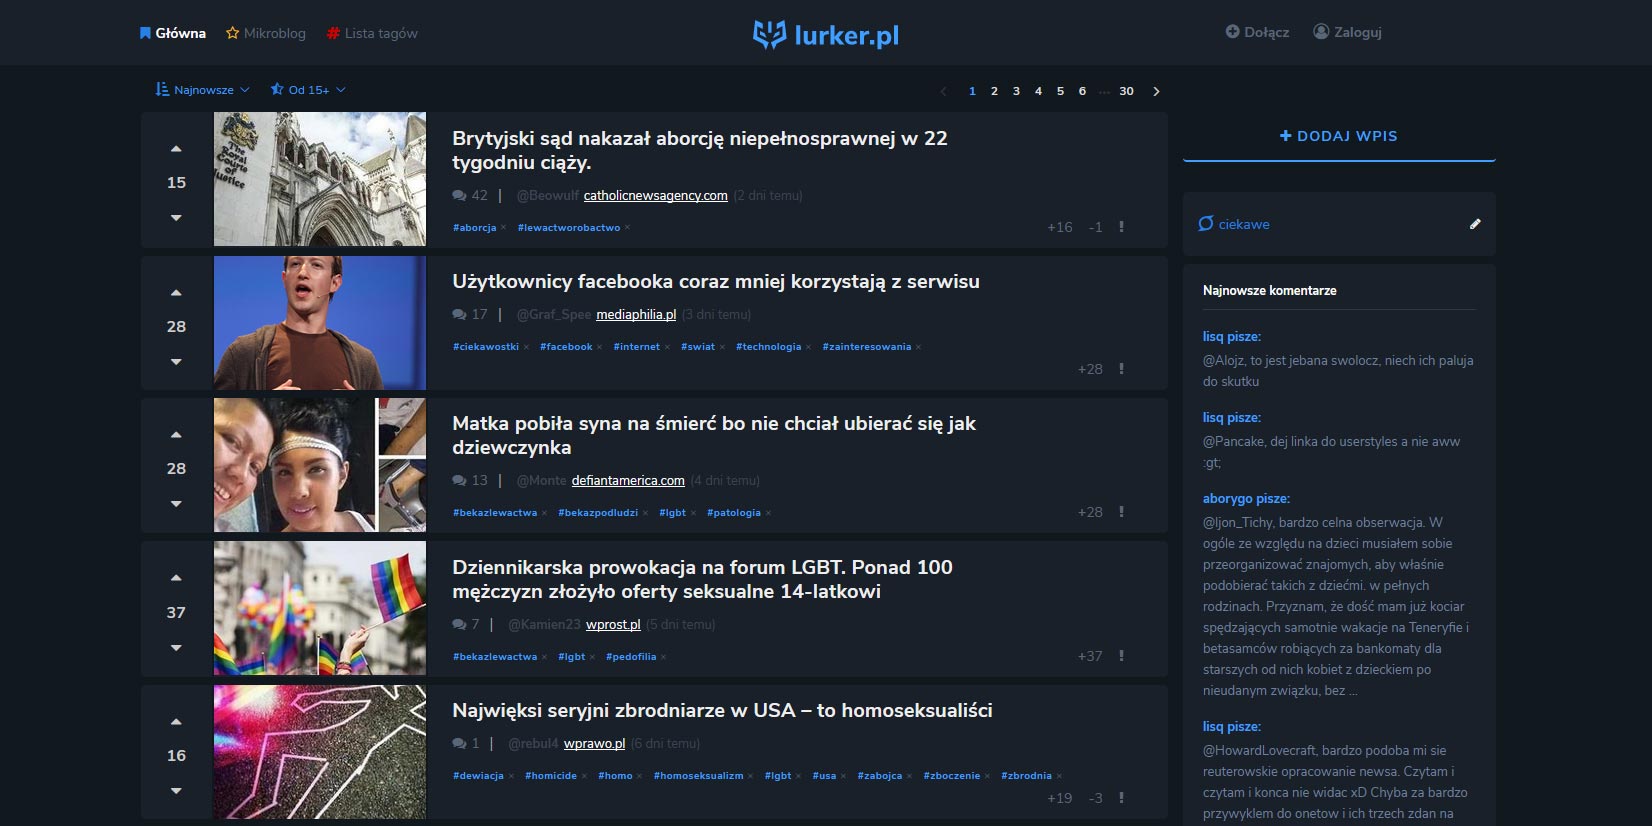
Task: Open the ciekawe tag group link
Action: 1234,224
